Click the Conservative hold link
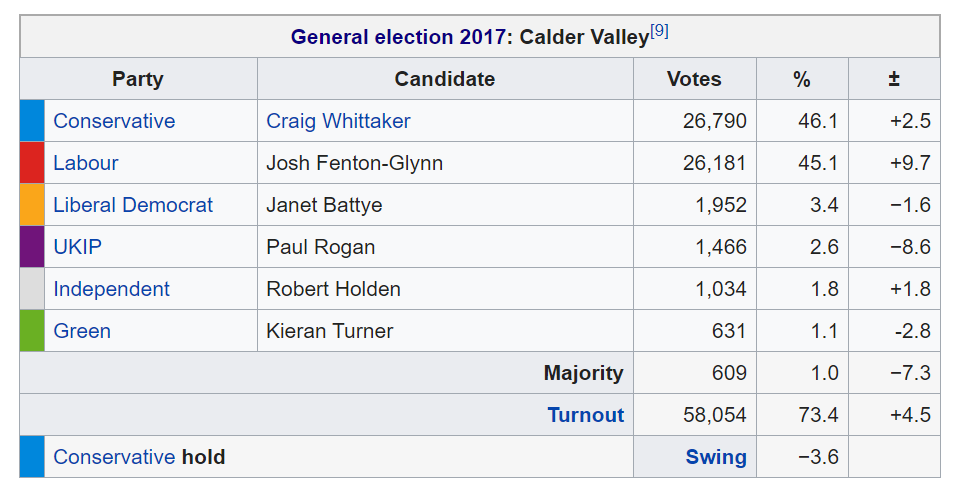This screenshot has width=957, height=491. 114,457
